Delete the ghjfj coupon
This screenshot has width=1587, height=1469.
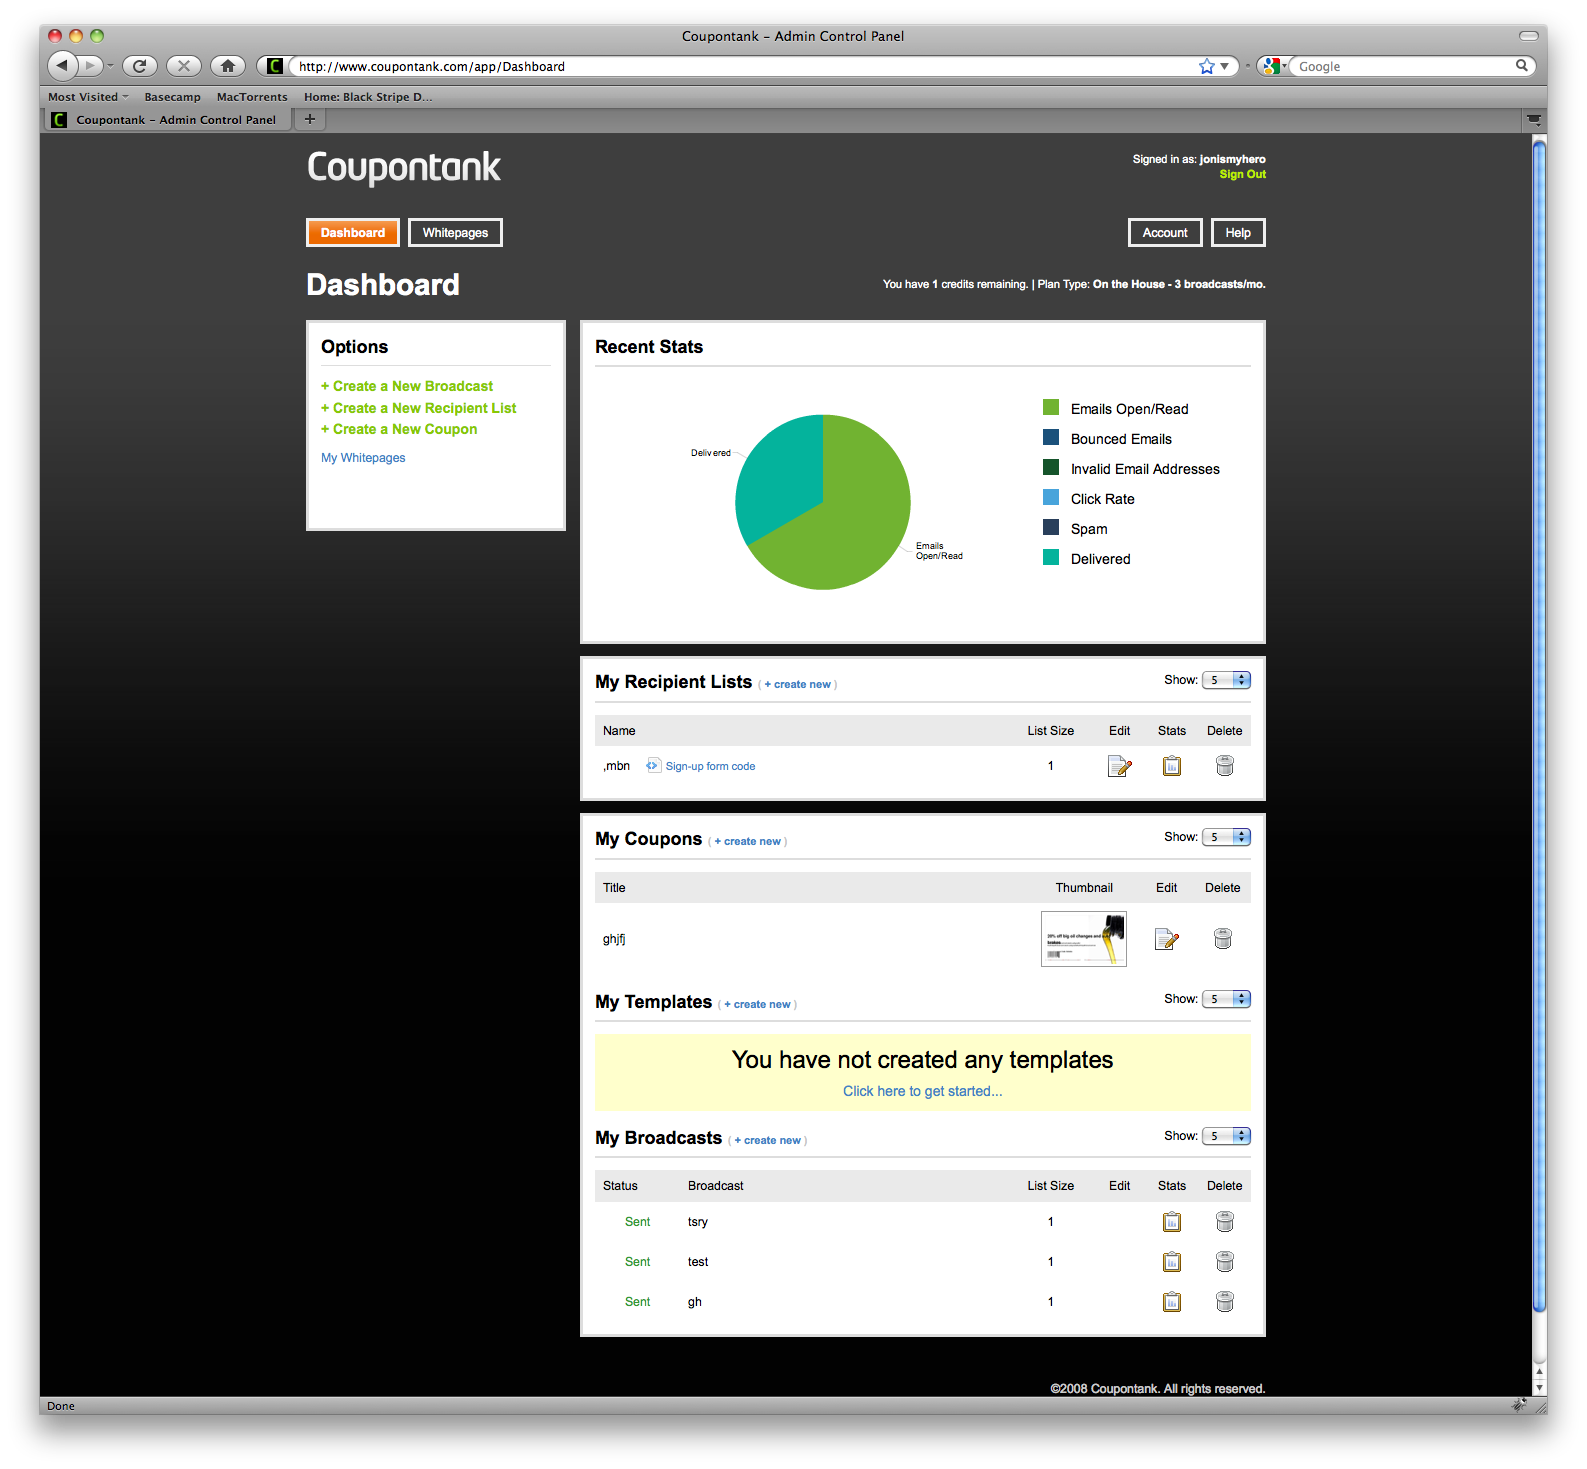tap(1223, 939)
